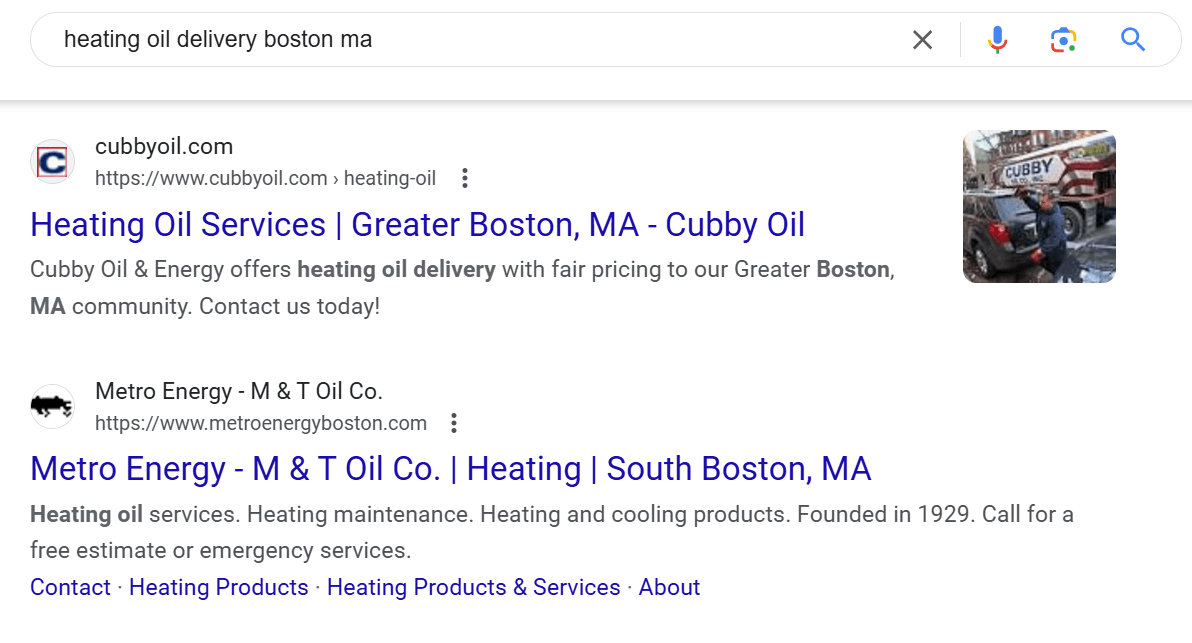The height and width of the screenshot is (643, 1192).
Task: Click the Cubby Oil favicon logo
Action: click(52, 162)
